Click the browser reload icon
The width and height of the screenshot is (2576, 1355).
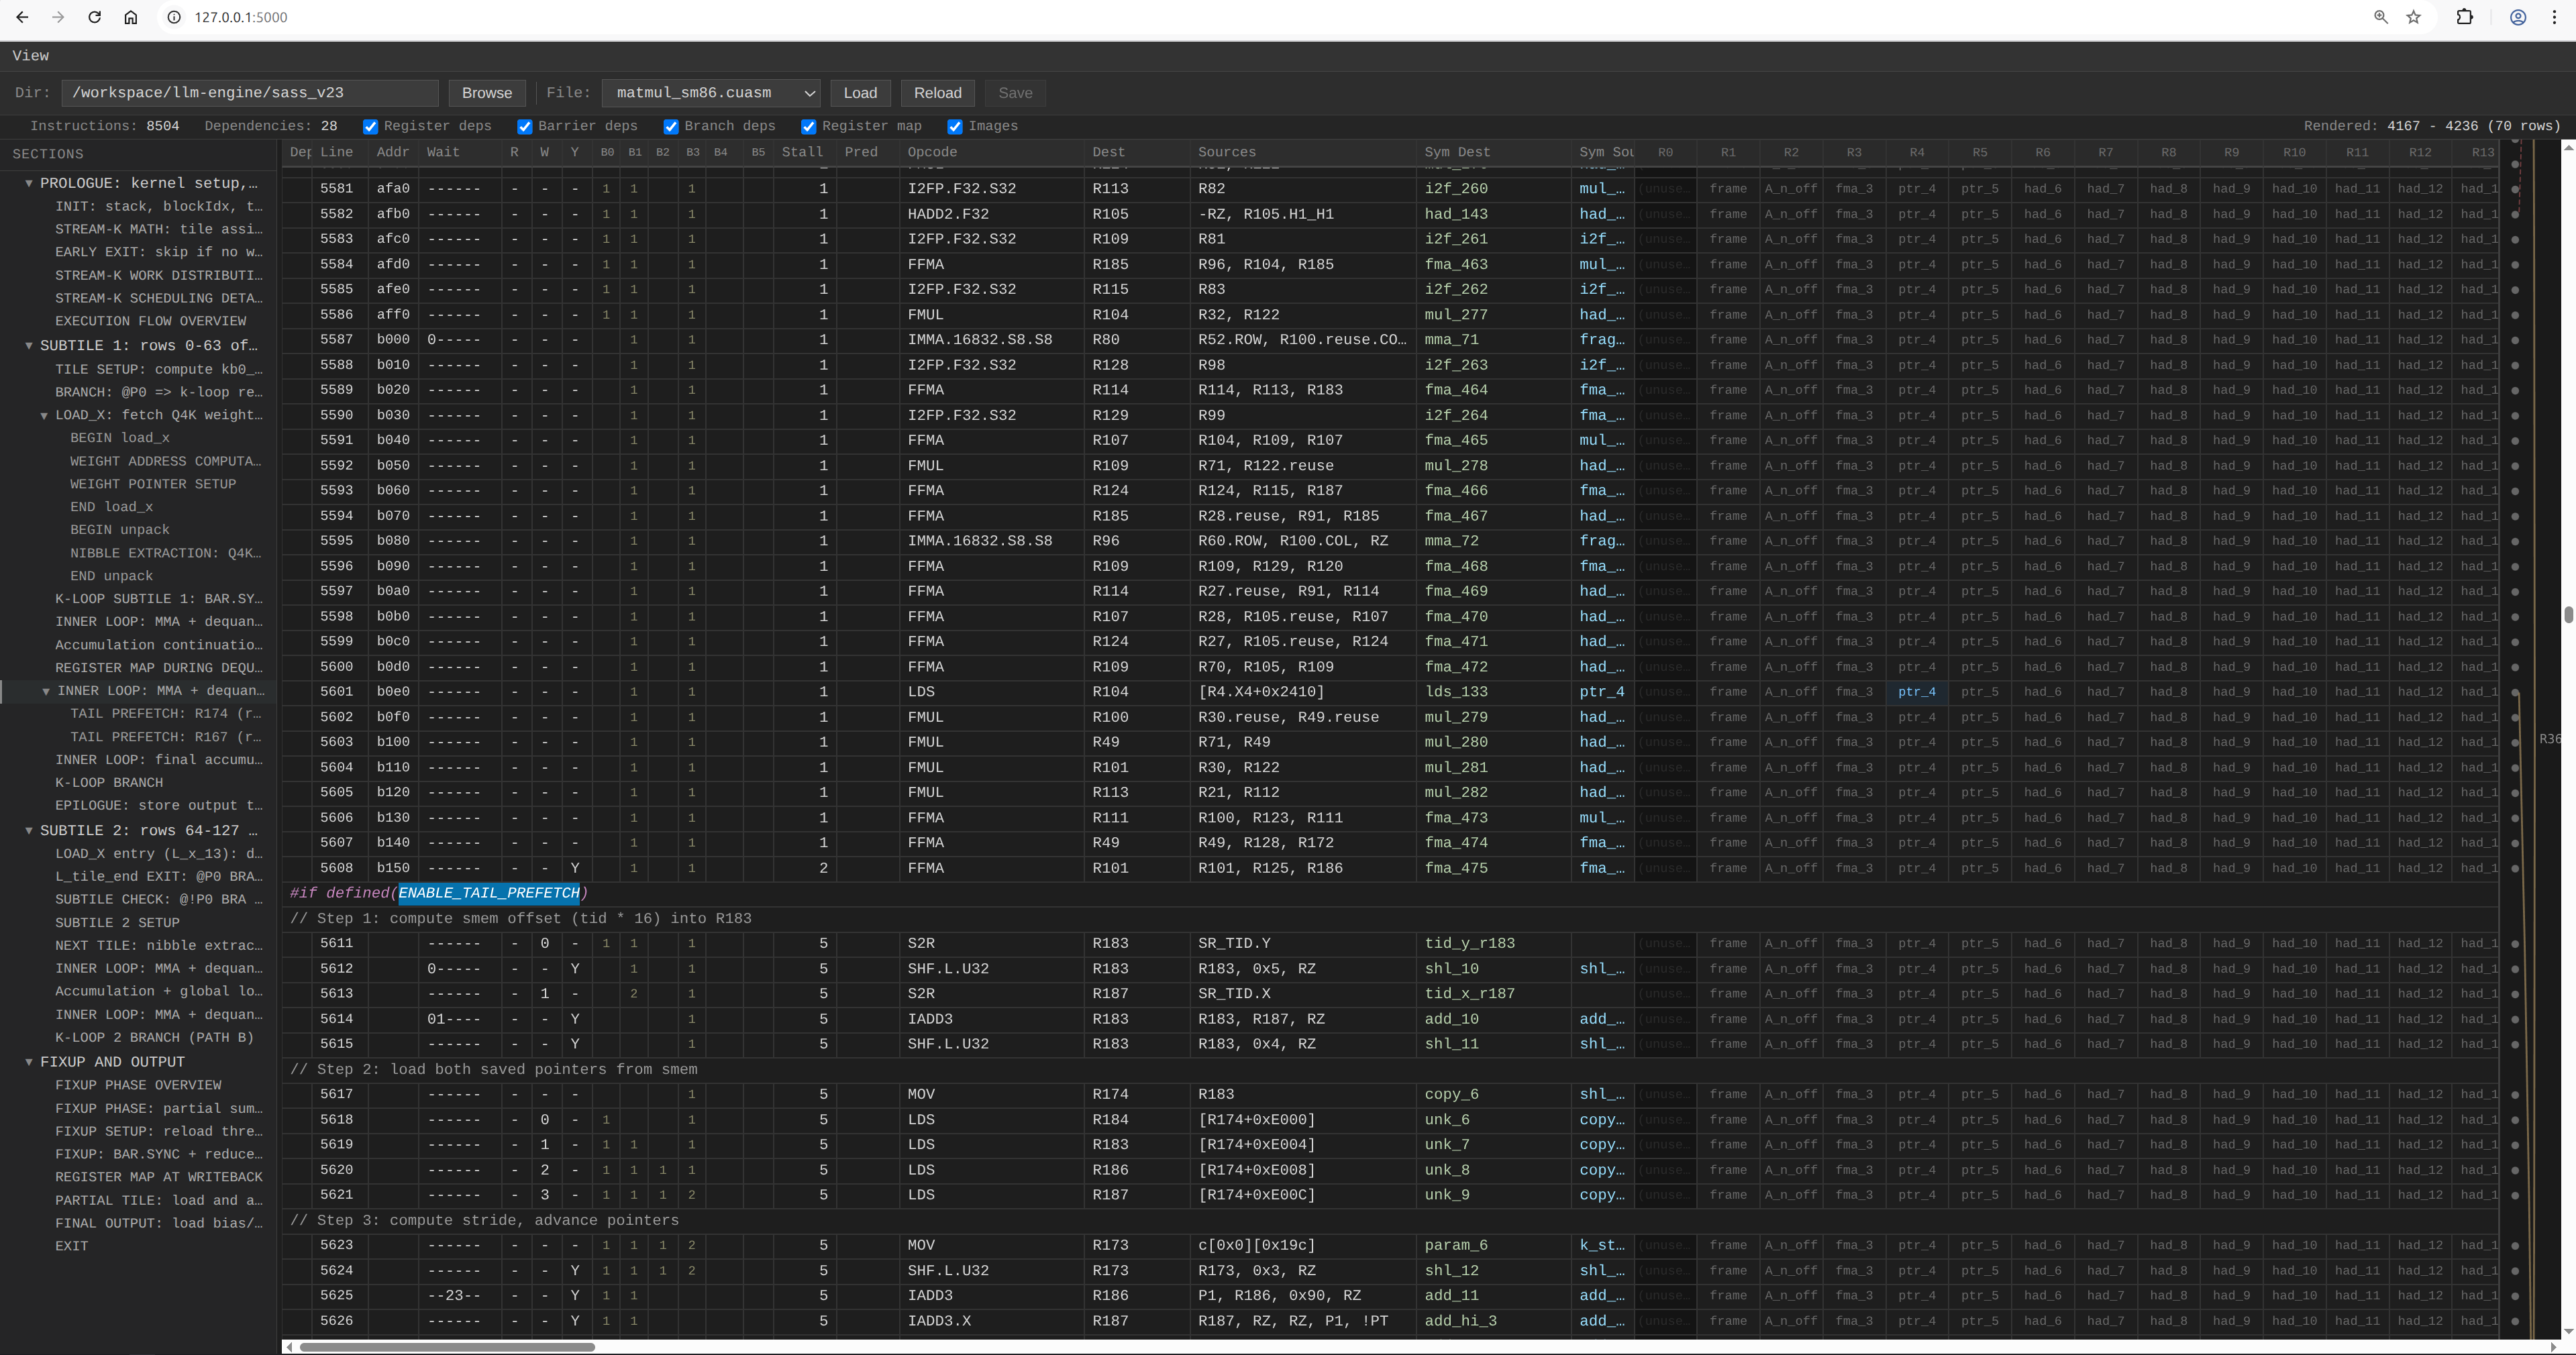94,17
